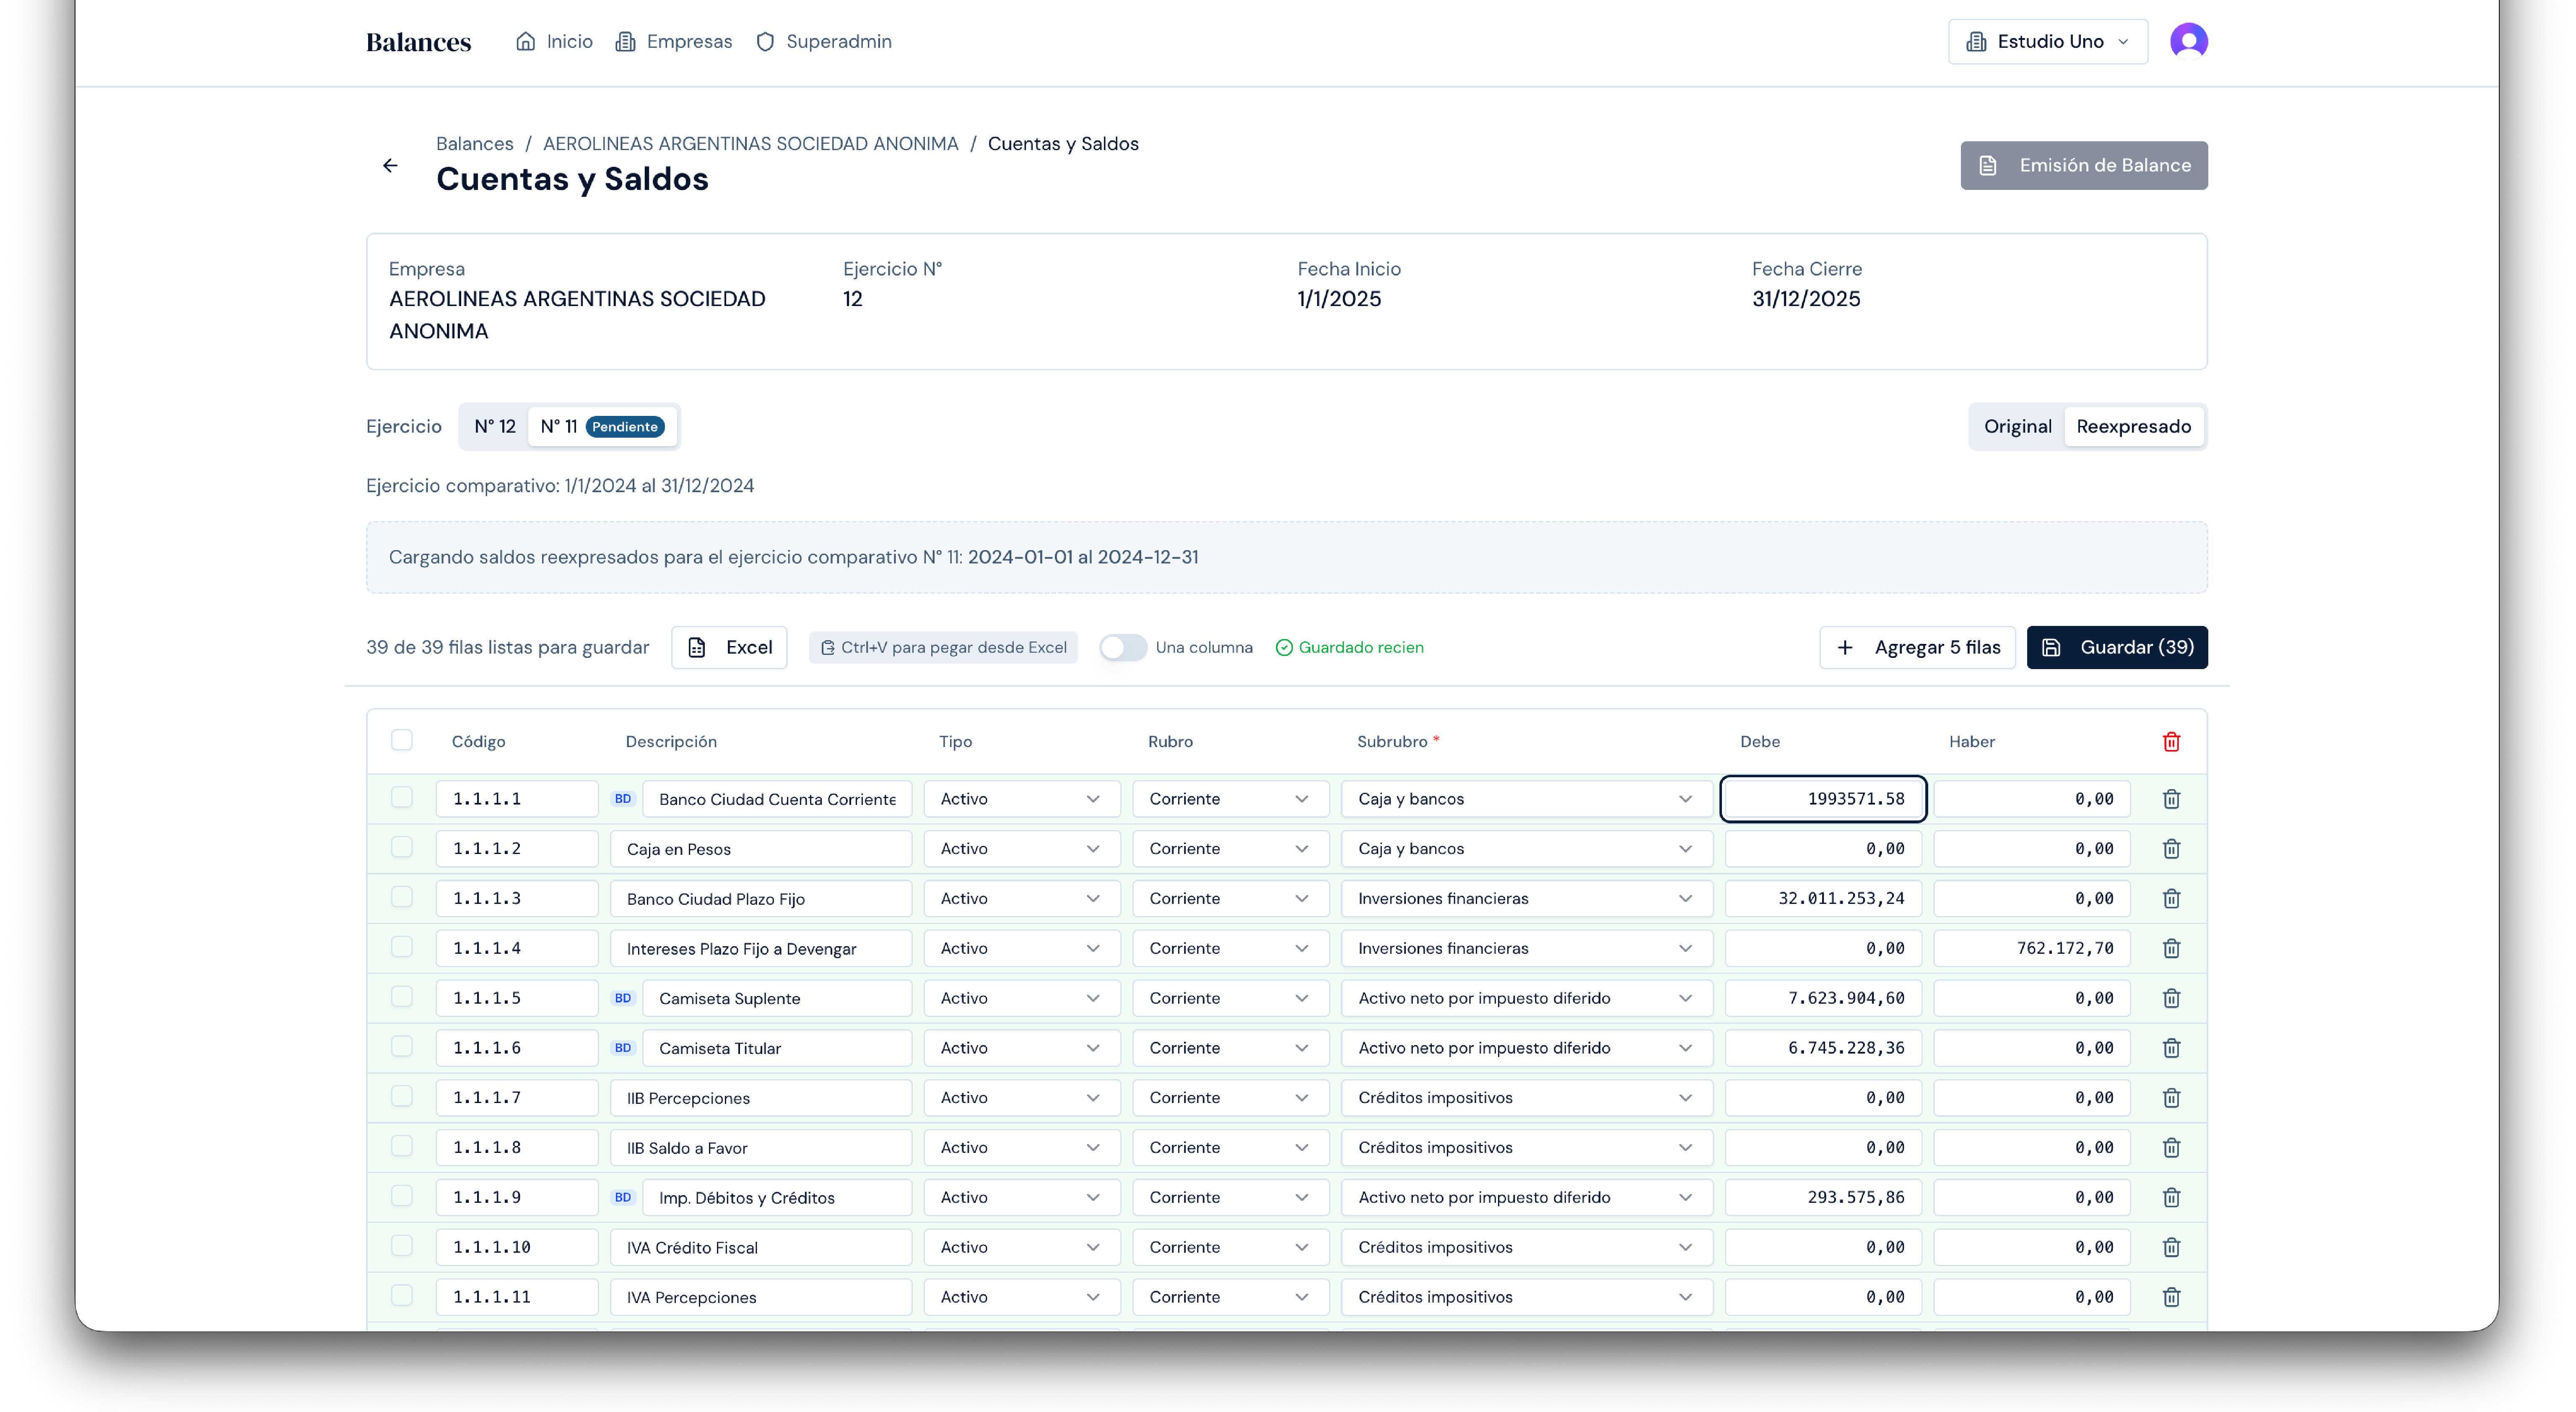Open Tipo dropdown for row 1.1.1.7
This screenshot has height=1412, width=2576.
[x=1020, y=1098]
